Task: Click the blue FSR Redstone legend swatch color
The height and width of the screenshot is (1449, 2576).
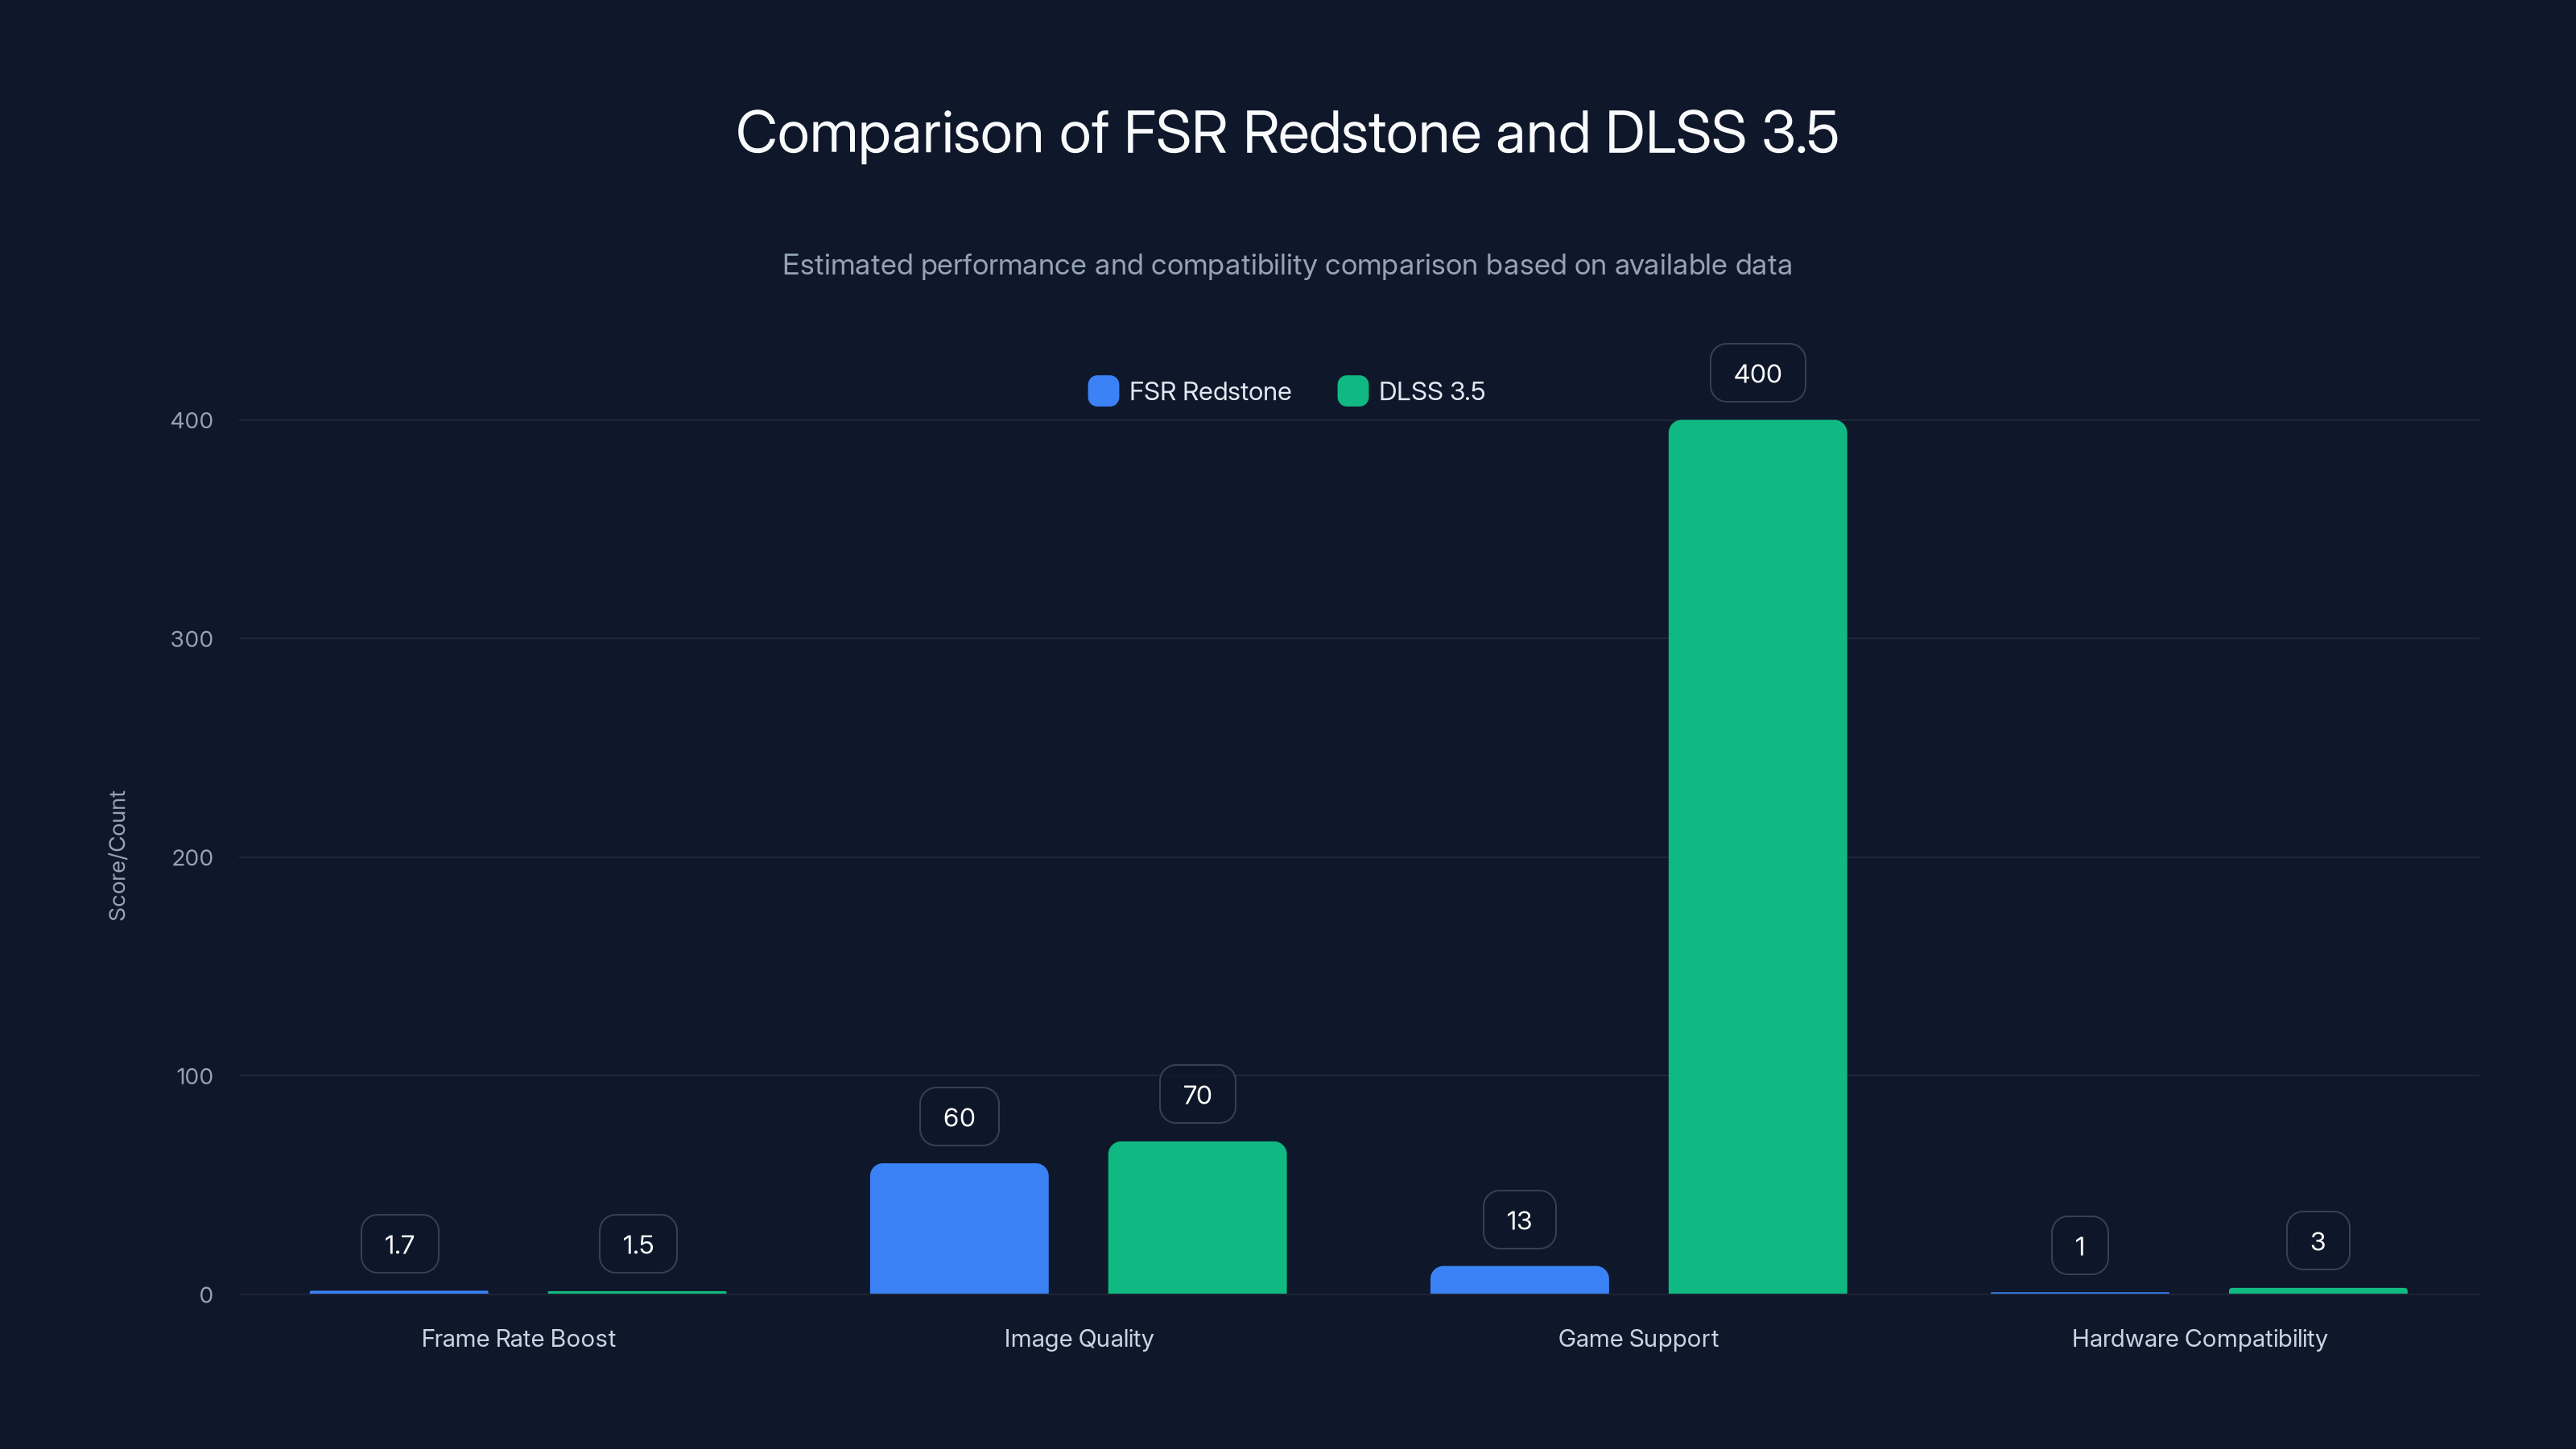Action: pos(1103,391)
